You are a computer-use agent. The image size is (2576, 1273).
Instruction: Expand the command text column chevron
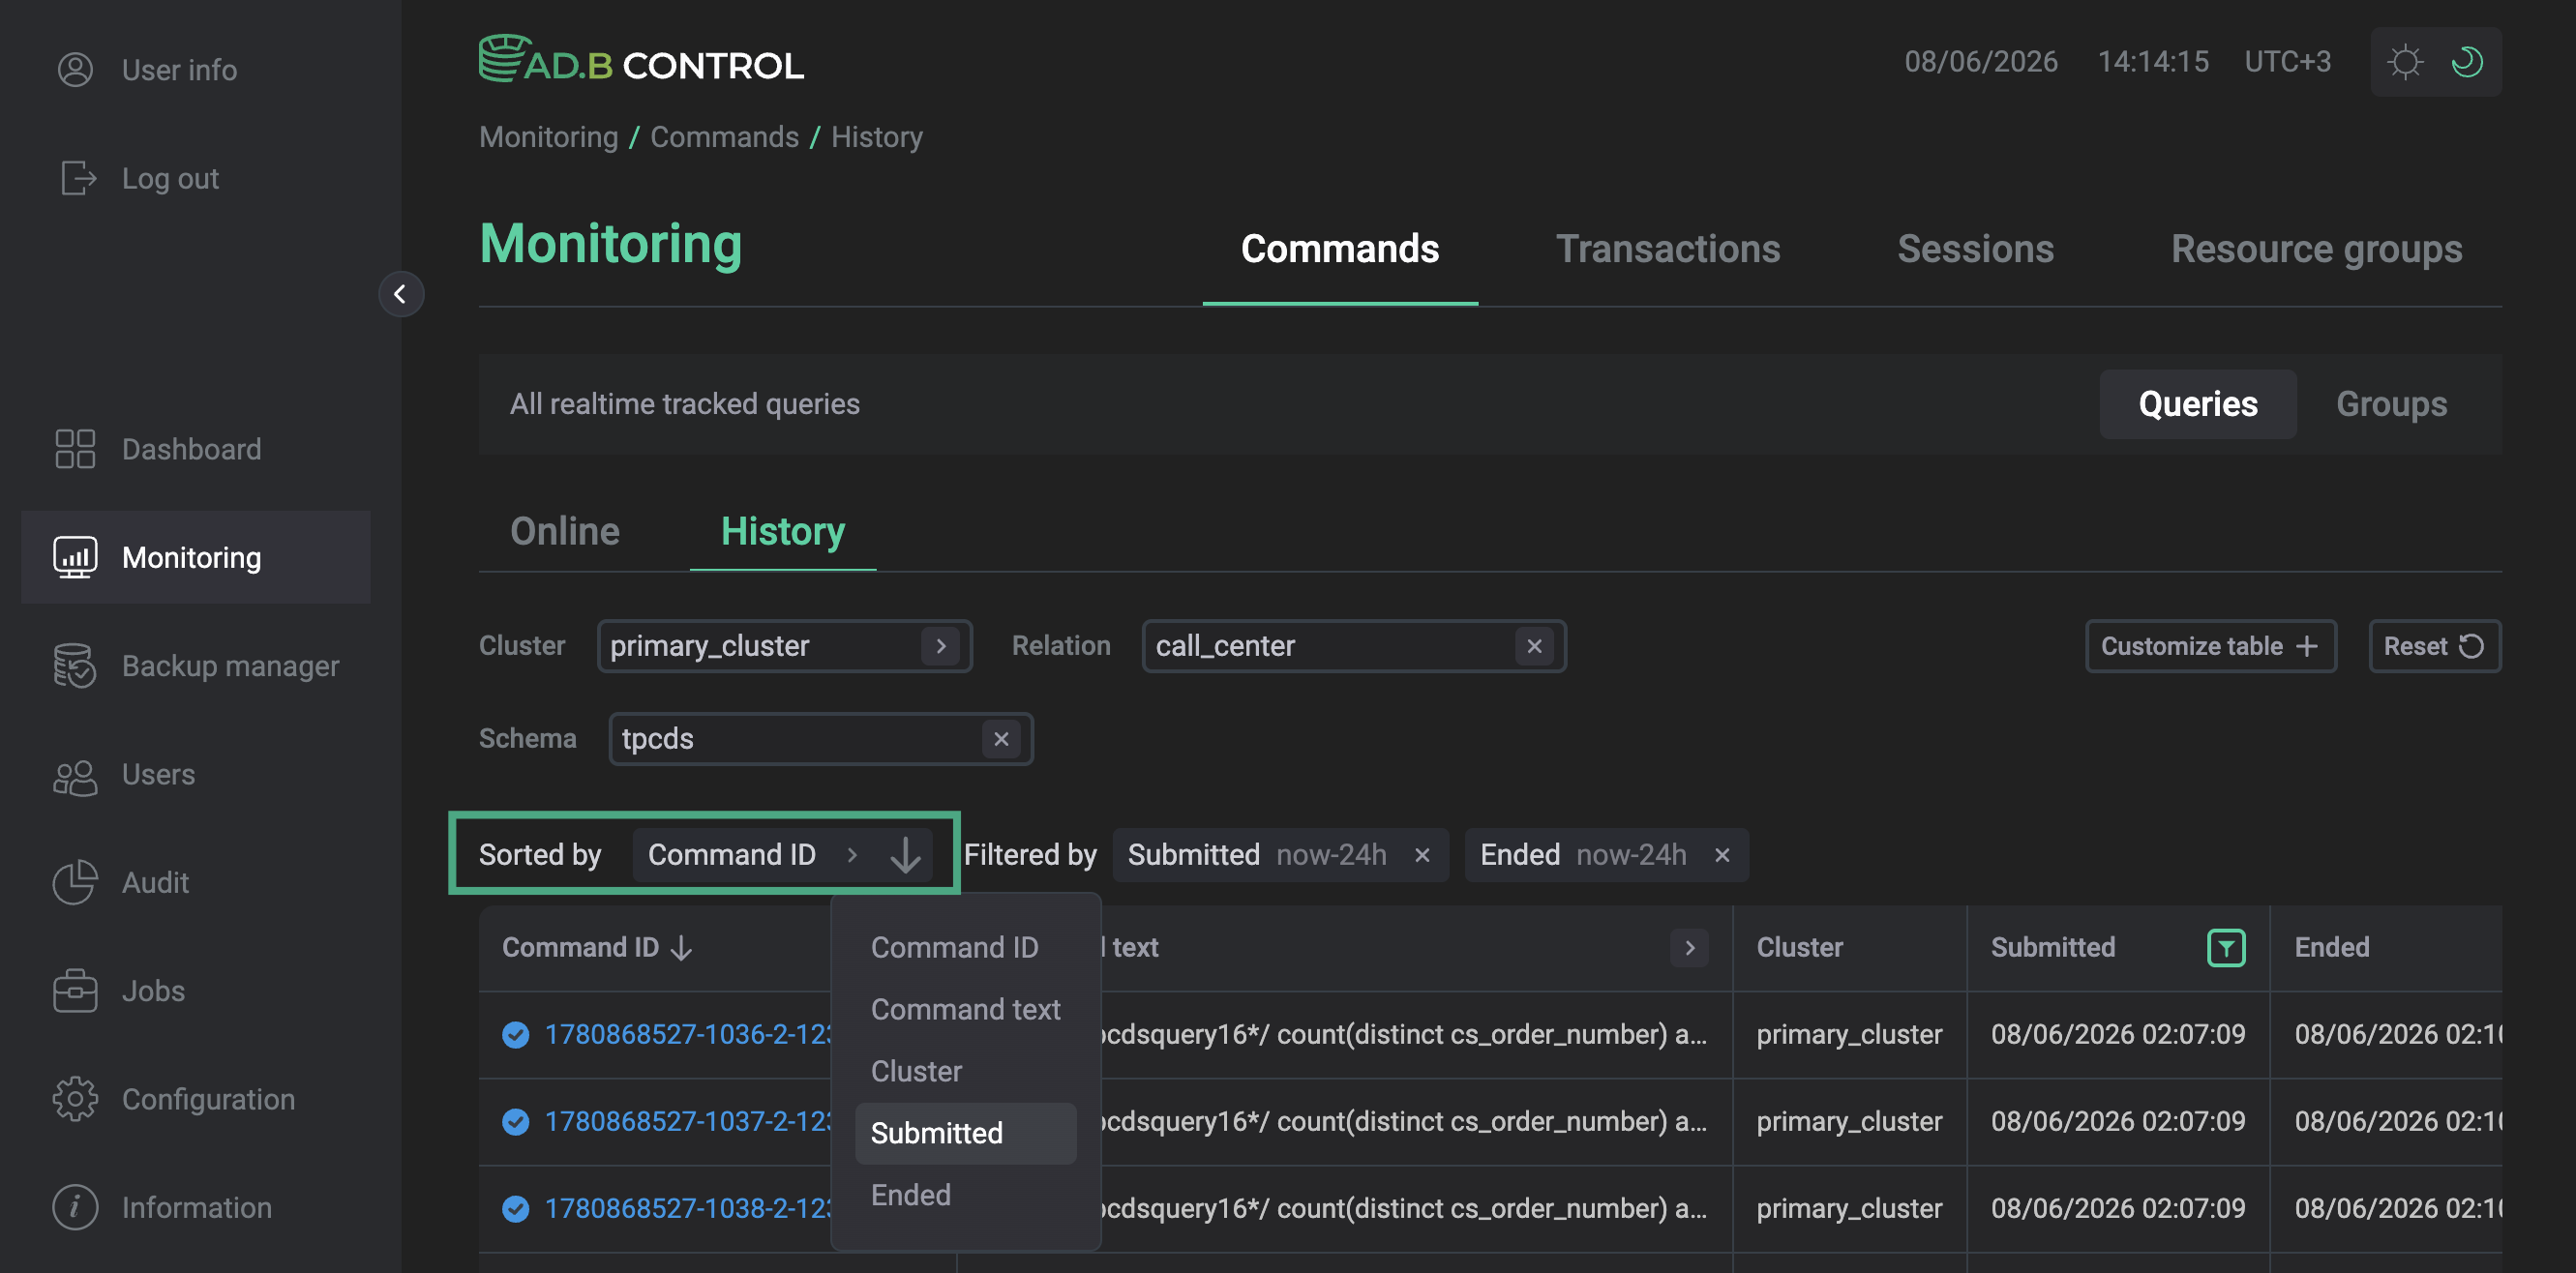1689,947
